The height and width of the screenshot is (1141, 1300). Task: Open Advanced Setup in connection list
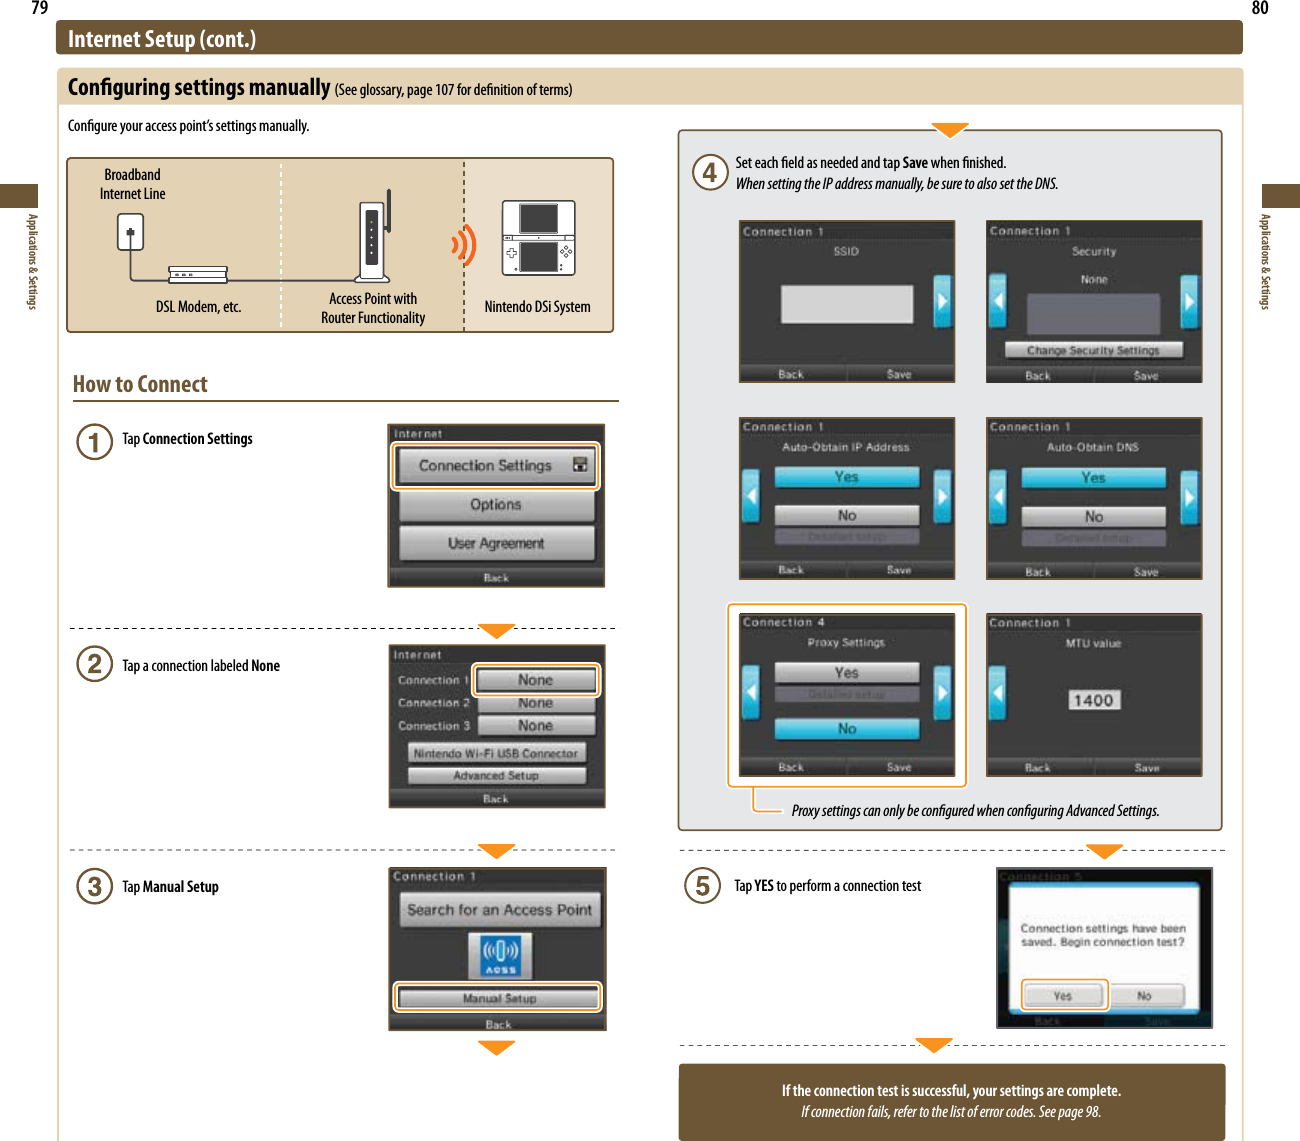496,775
